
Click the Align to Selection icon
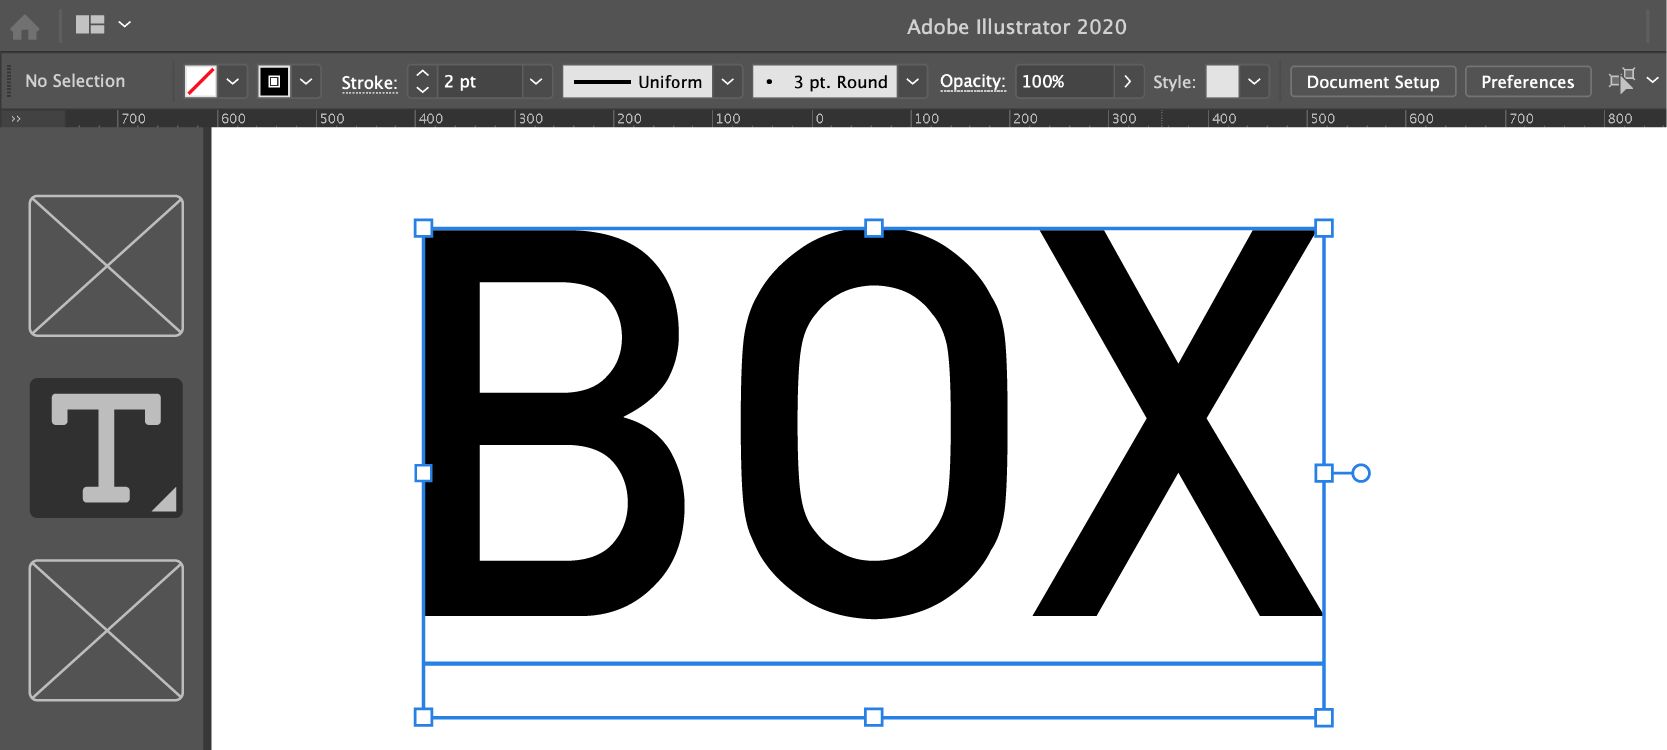(x=1621, y=80)
